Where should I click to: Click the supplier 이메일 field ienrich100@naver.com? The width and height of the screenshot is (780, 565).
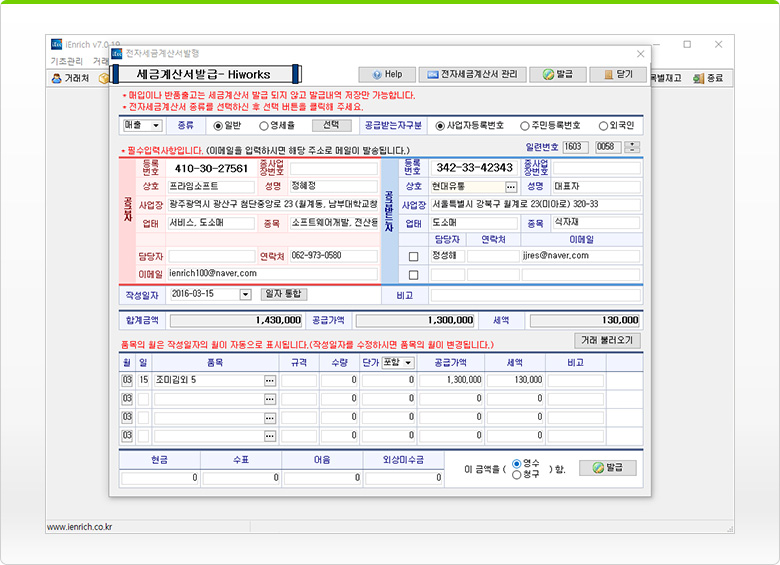273,274
